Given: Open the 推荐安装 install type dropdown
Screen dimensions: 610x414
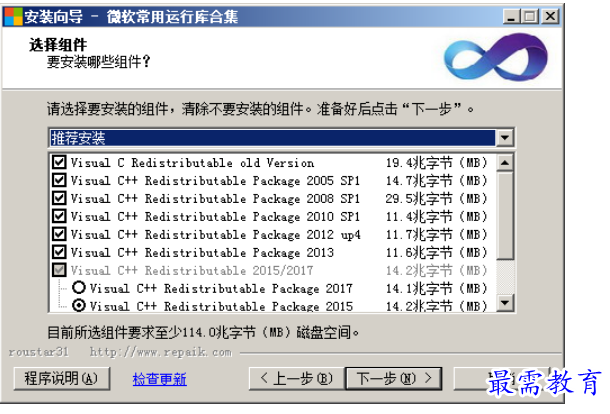Looking at the screenshot, I should [x=505, y=138].
